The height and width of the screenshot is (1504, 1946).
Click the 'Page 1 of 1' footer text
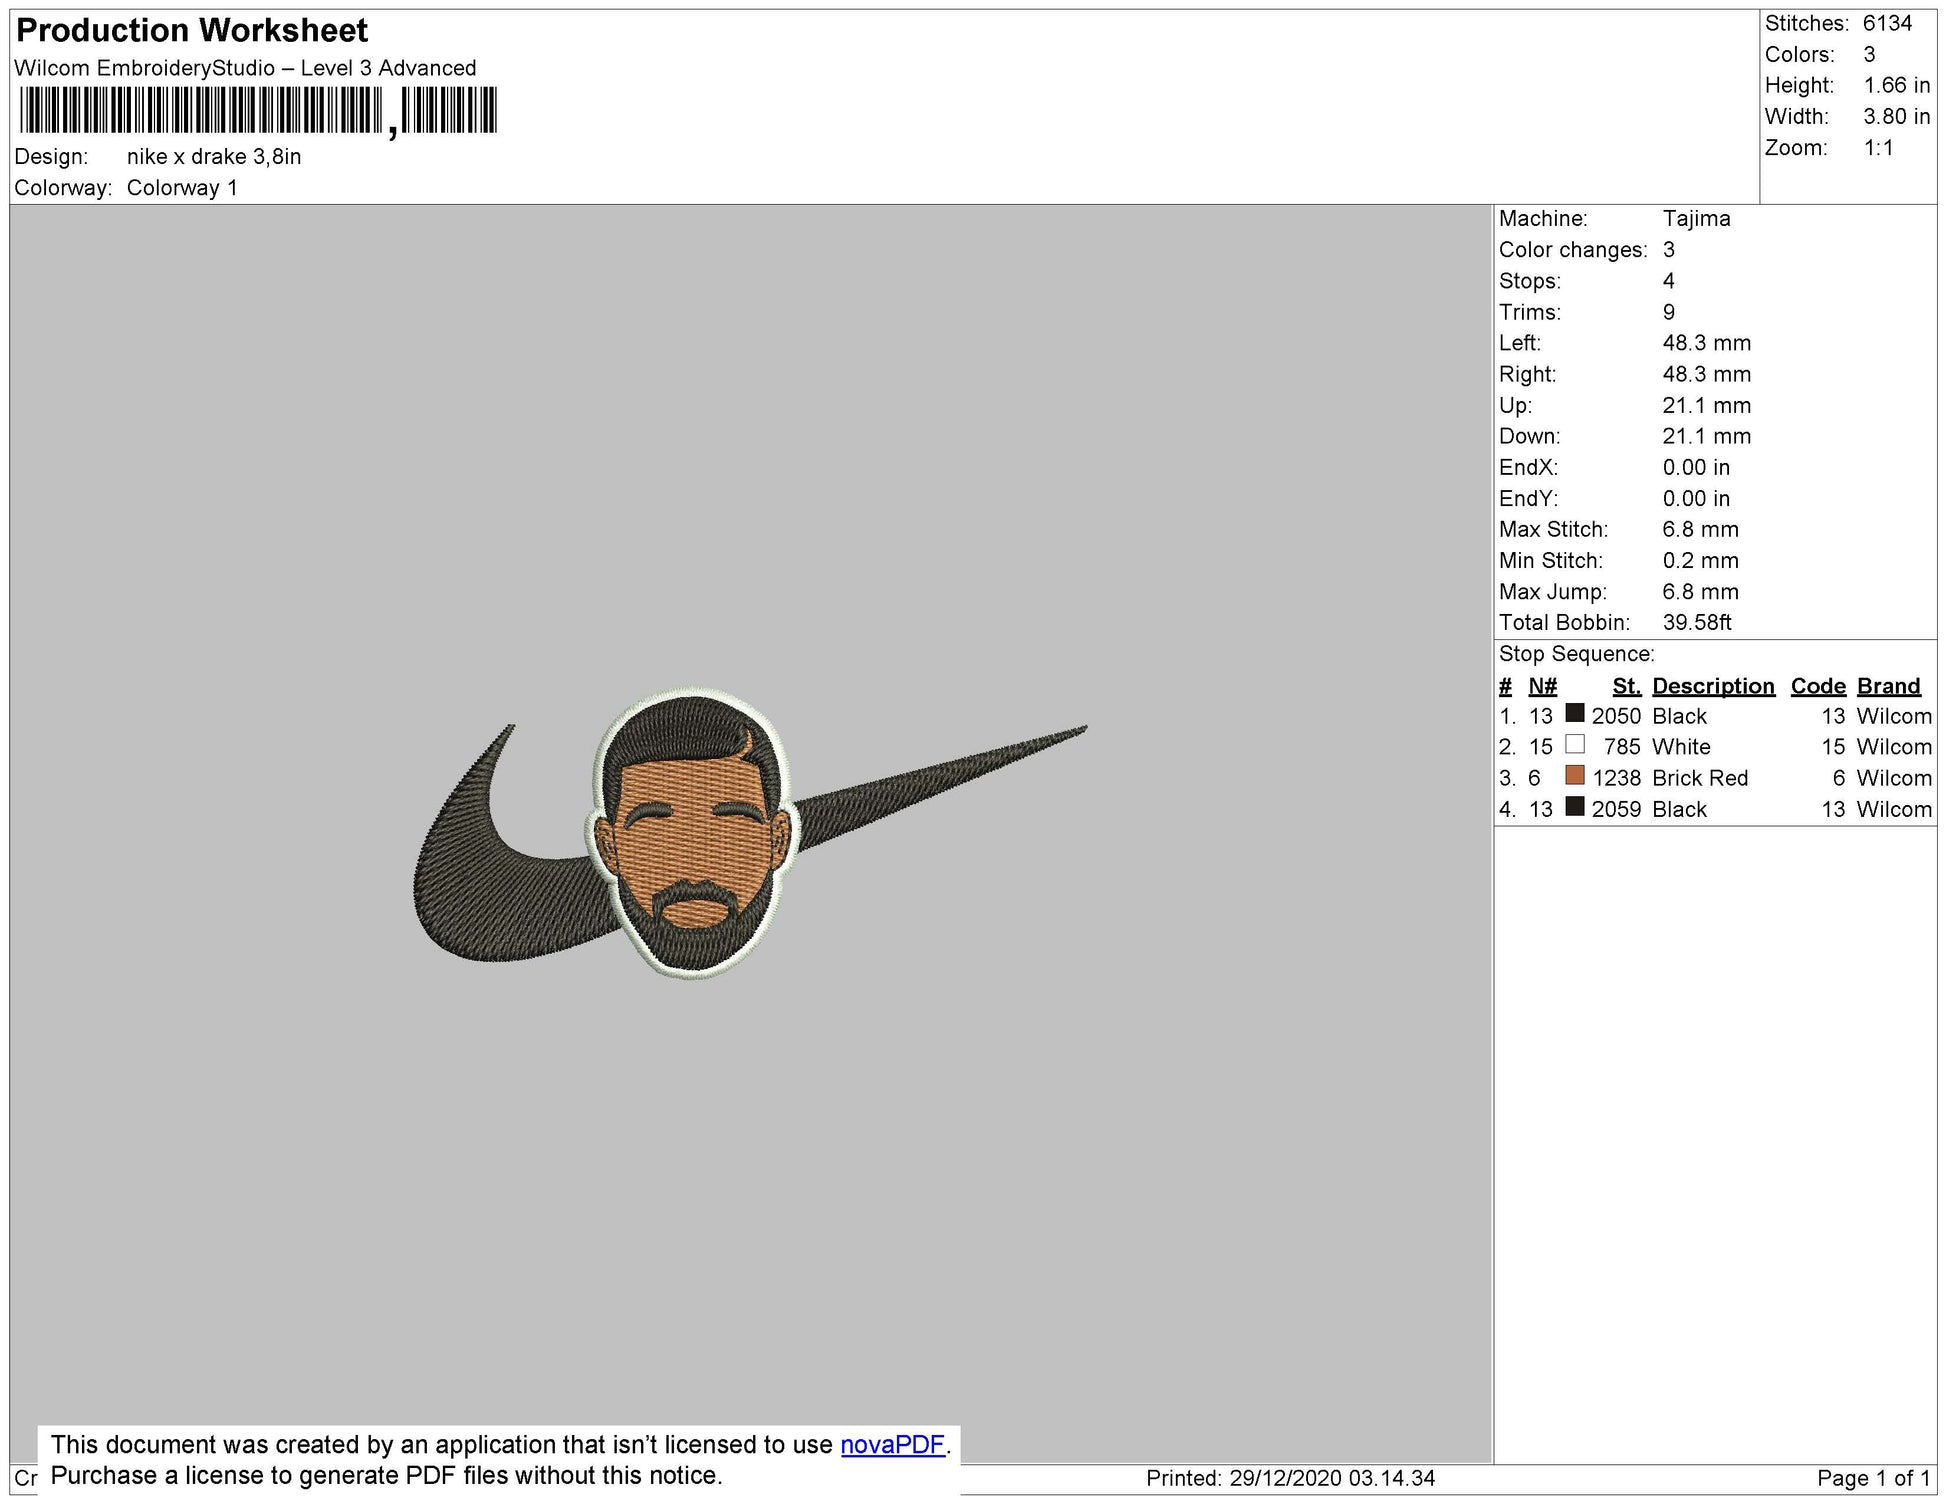[x=1872, y=1478]
